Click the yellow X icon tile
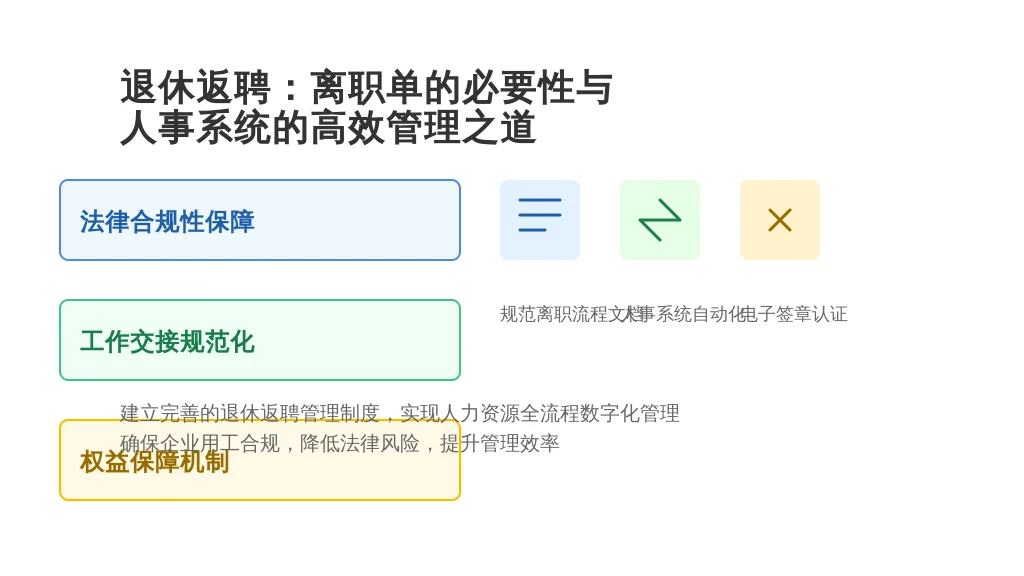Screen dimensions: 1024x576 (x=780, y=220)
